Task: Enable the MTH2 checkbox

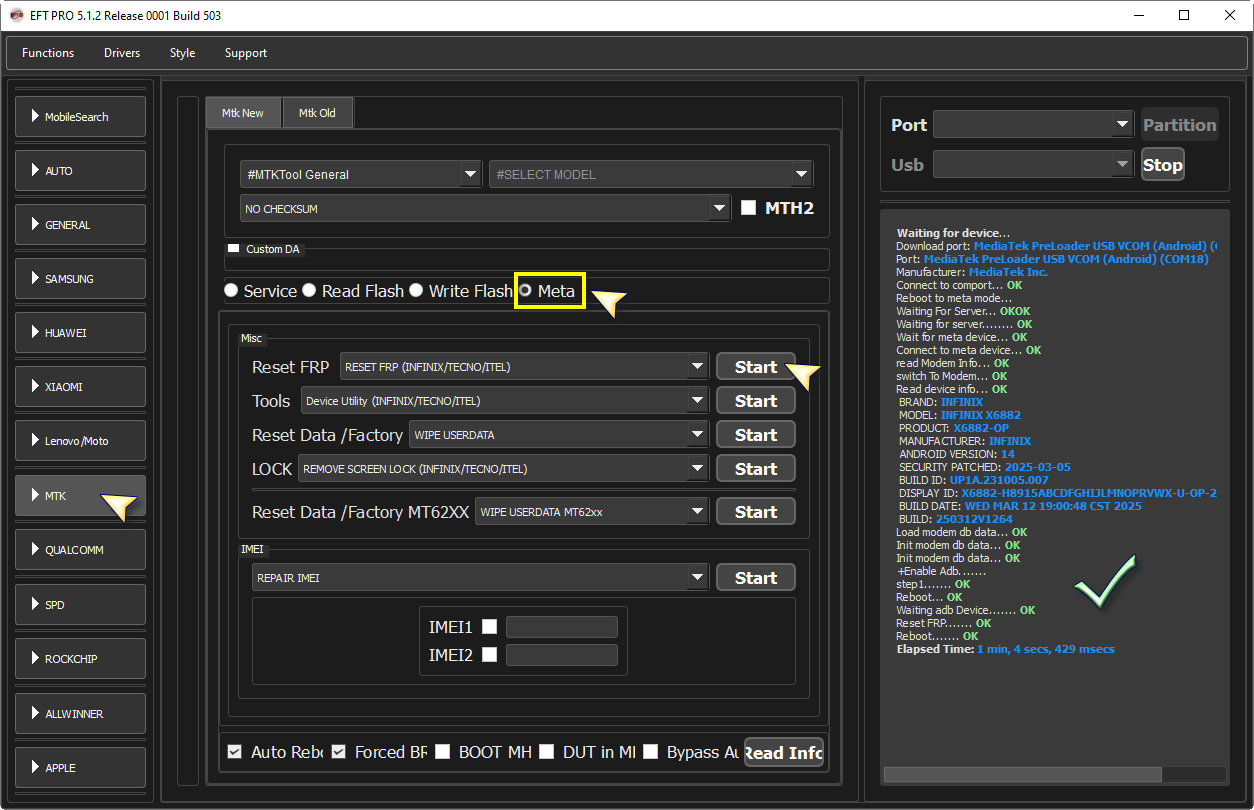Action: [x=749, y=208]
